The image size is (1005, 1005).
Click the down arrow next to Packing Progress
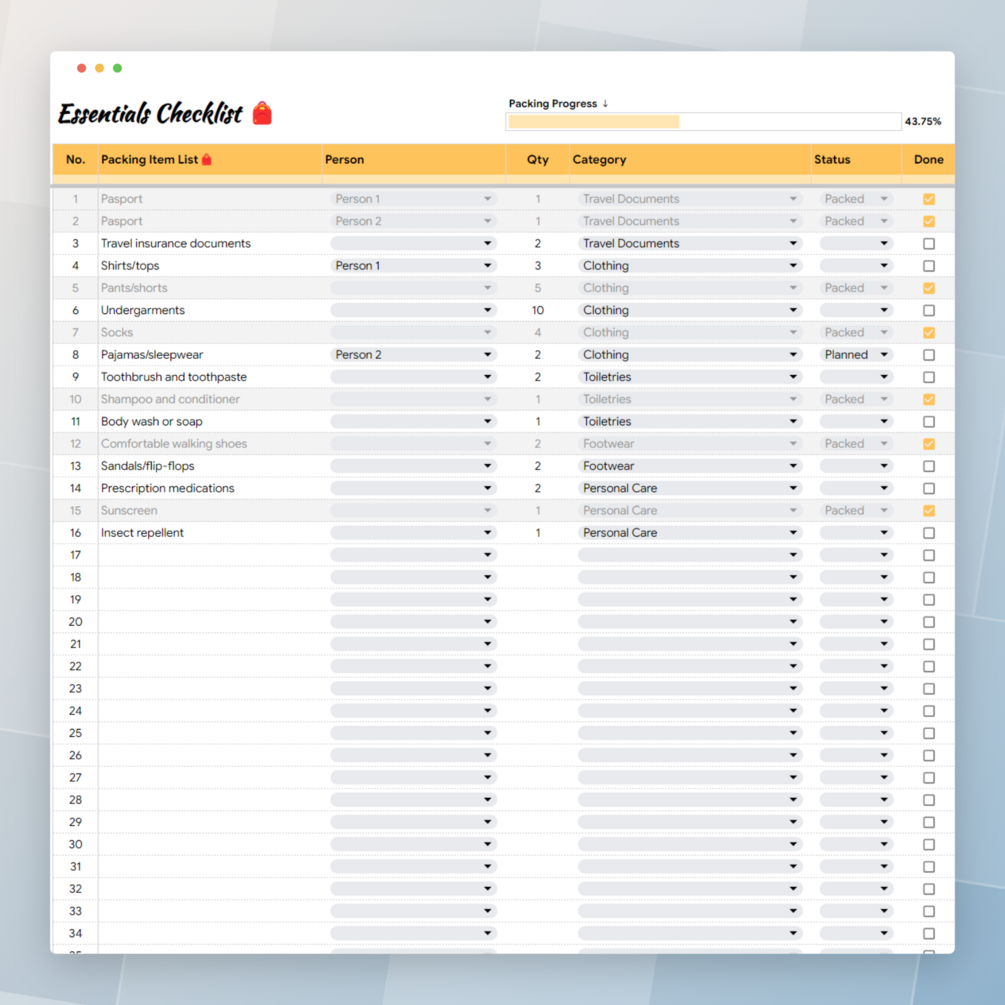[x=605, y=103]
